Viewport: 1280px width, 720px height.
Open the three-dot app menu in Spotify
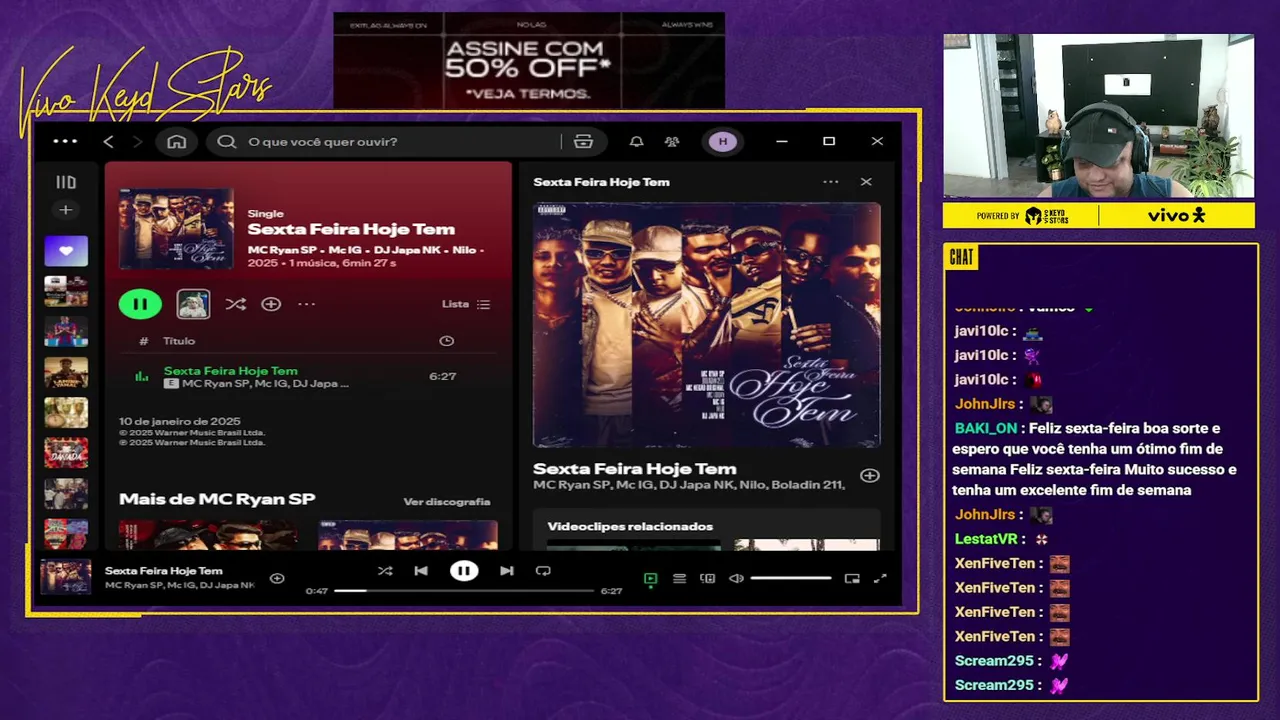[x=65, y=142]
